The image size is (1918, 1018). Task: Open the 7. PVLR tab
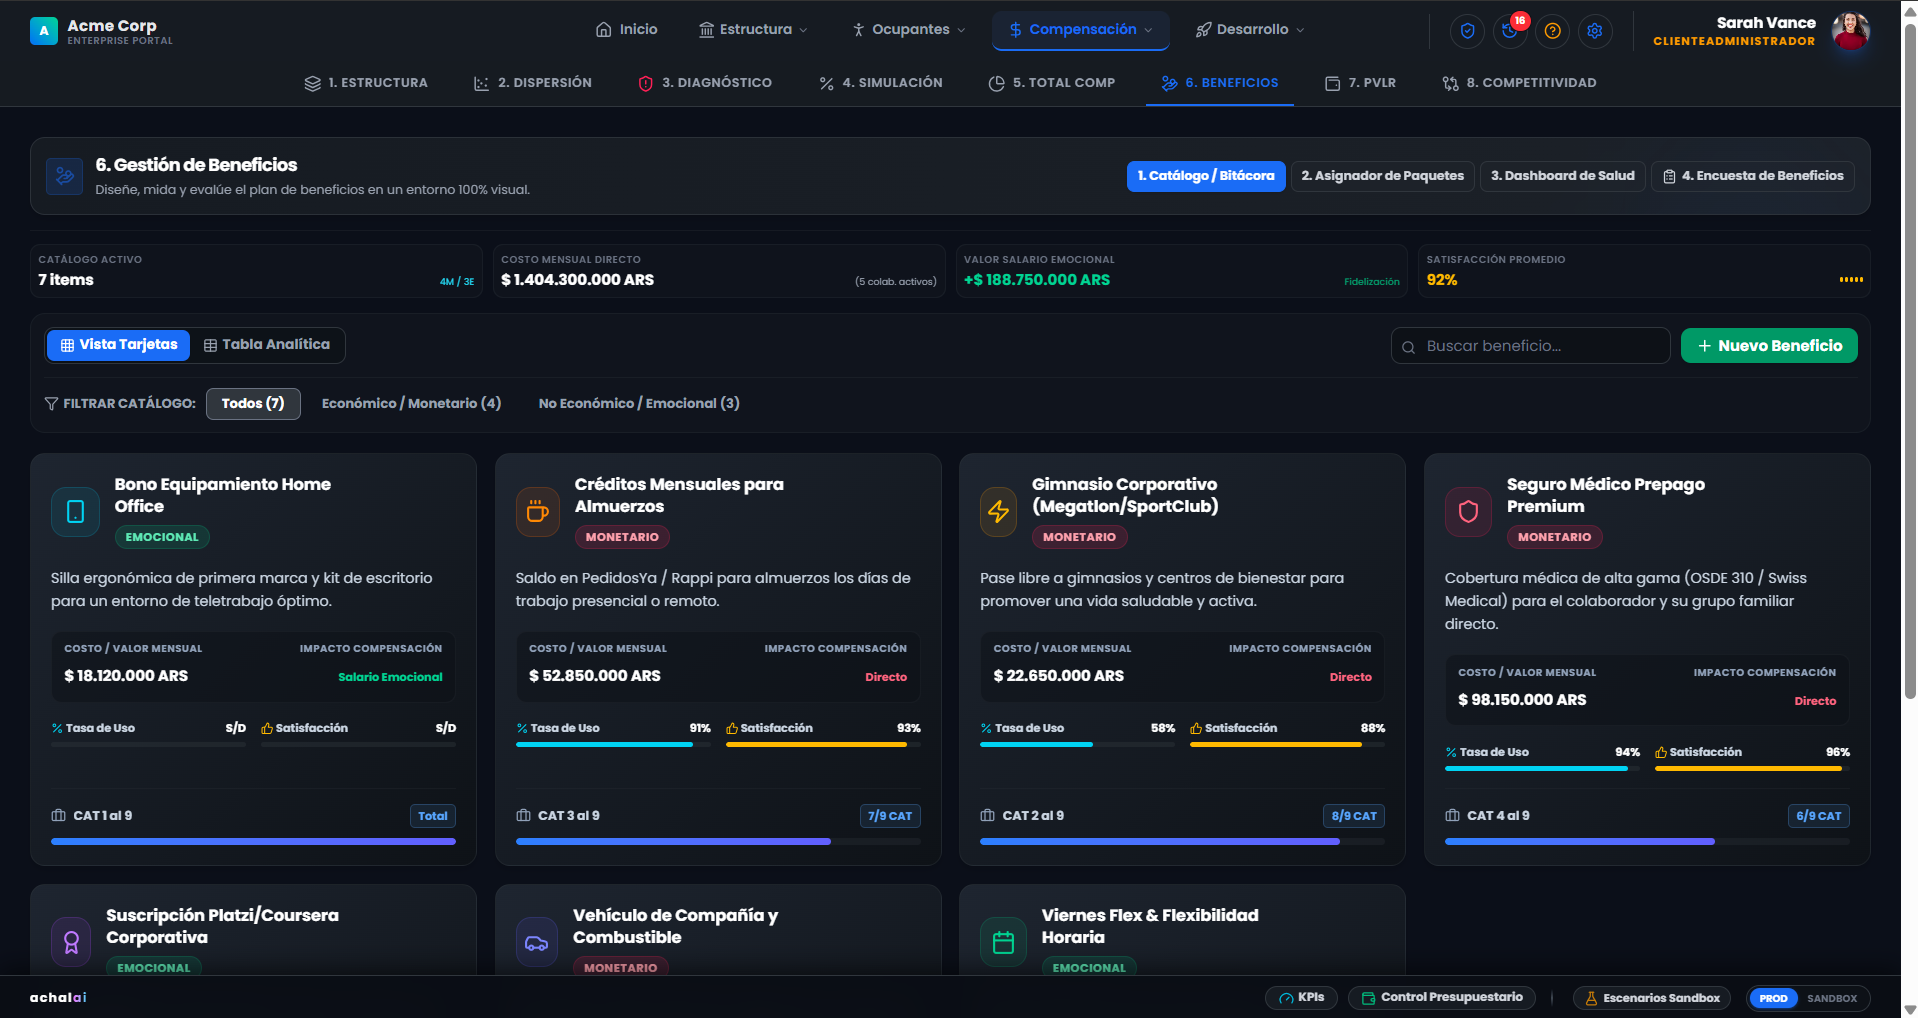1360,83
